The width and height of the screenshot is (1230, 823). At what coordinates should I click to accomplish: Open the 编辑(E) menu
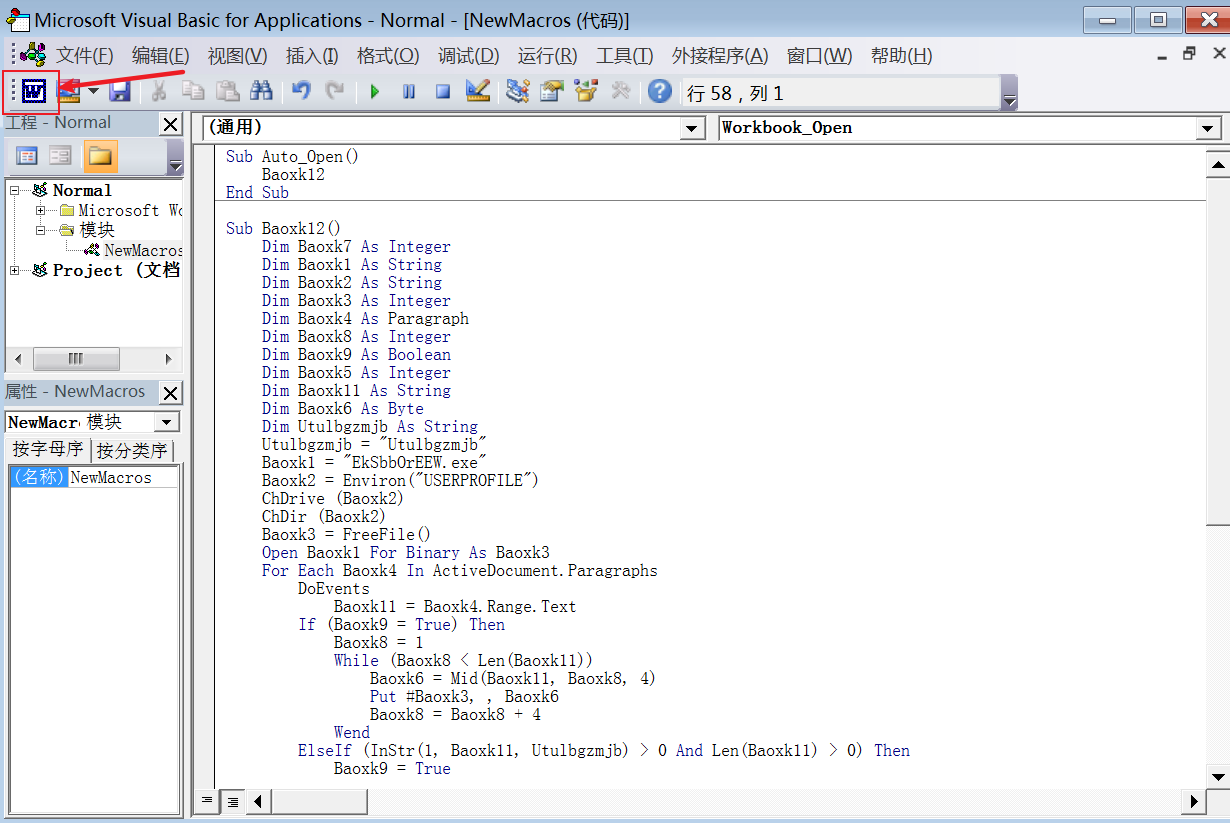(x=160, y=56)
